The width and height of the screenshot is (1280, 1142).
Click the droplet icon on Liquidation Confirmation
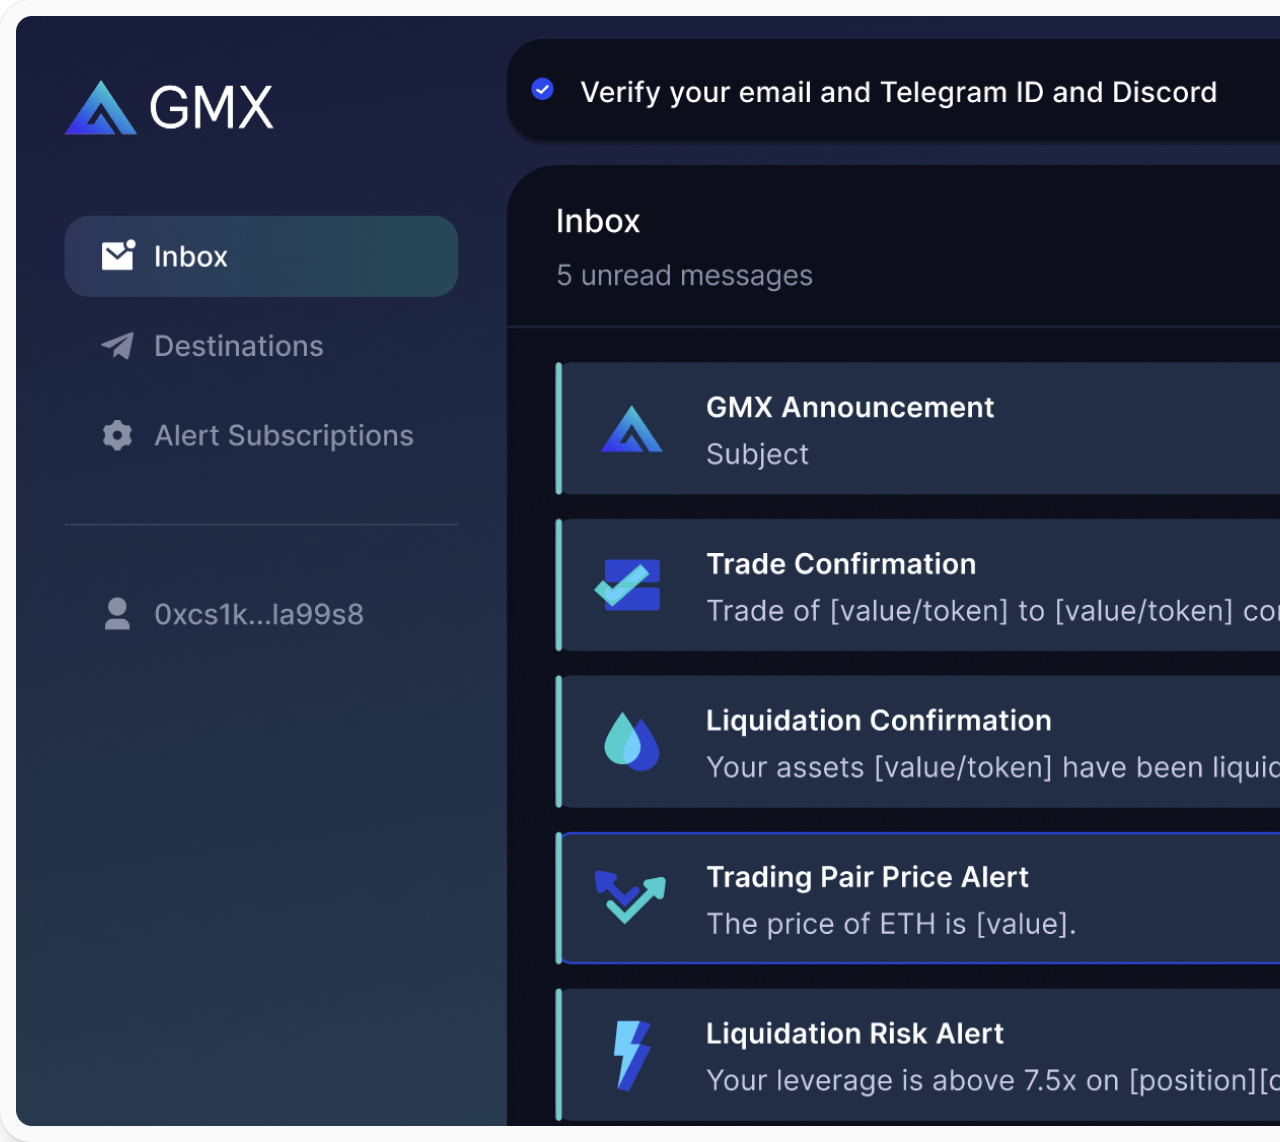coord(631,742)
